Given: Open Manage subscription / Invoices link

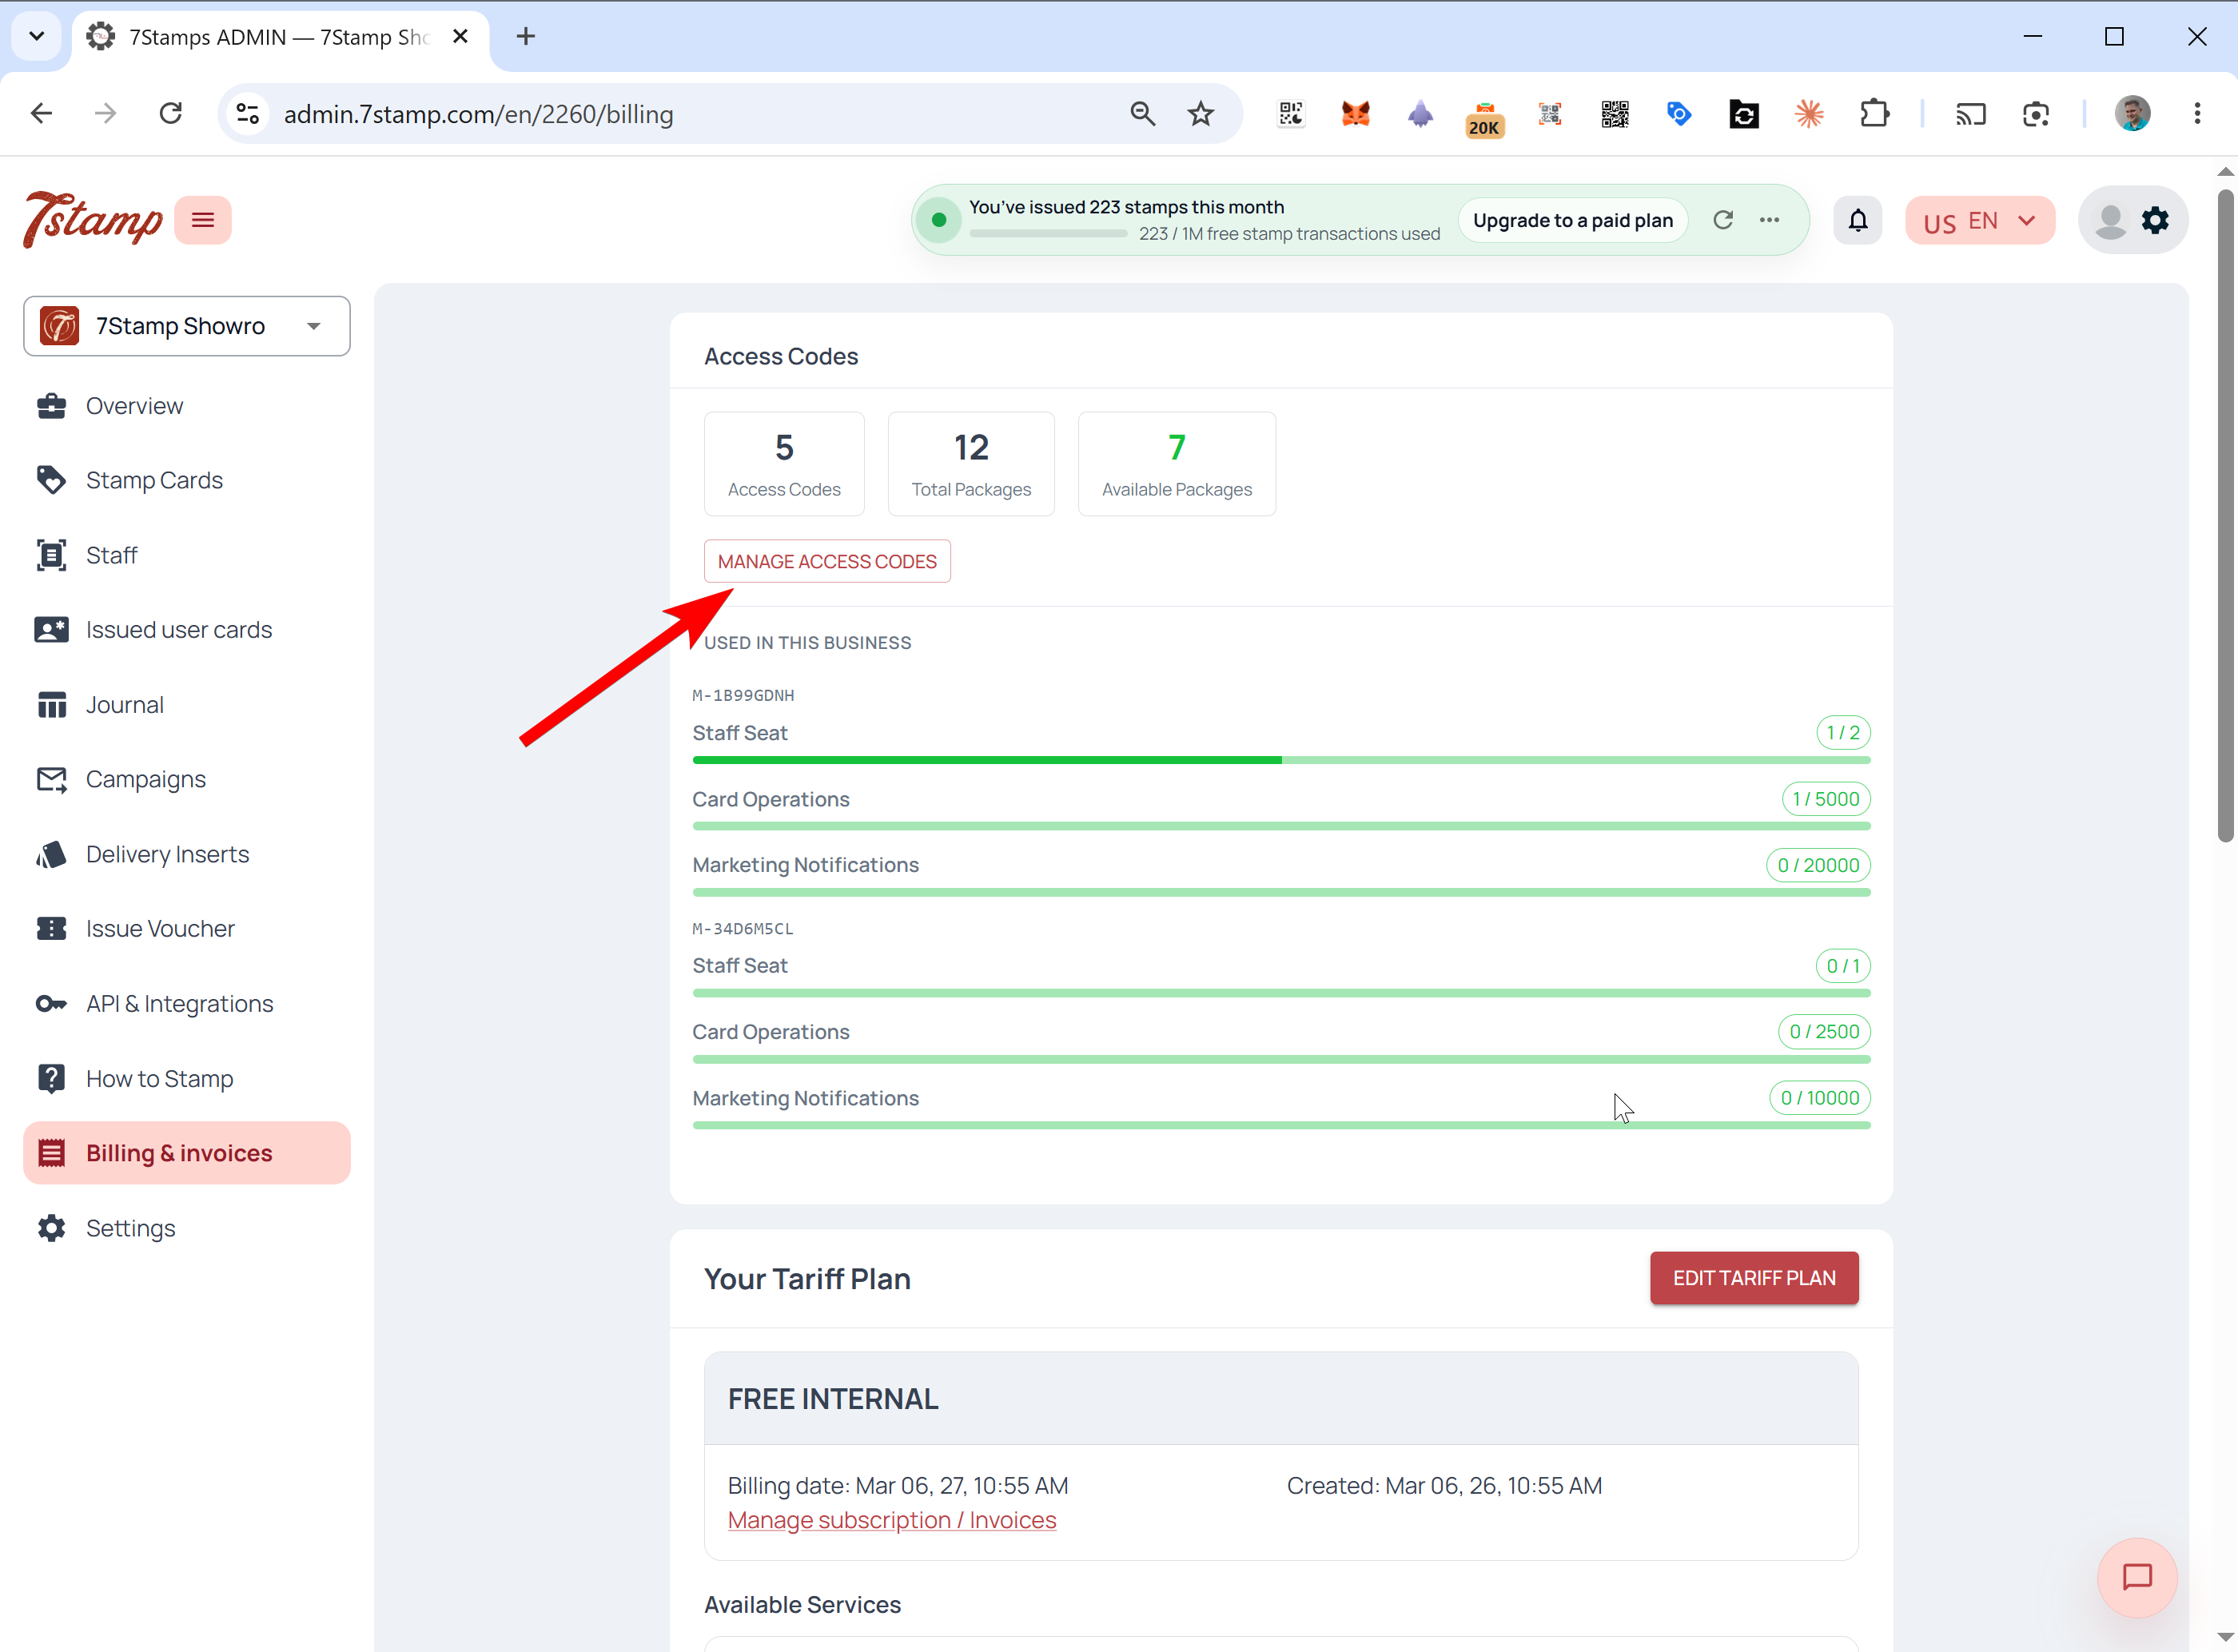Looking at the screenshot, I should pyautogui.click(x=891, y=1520).
